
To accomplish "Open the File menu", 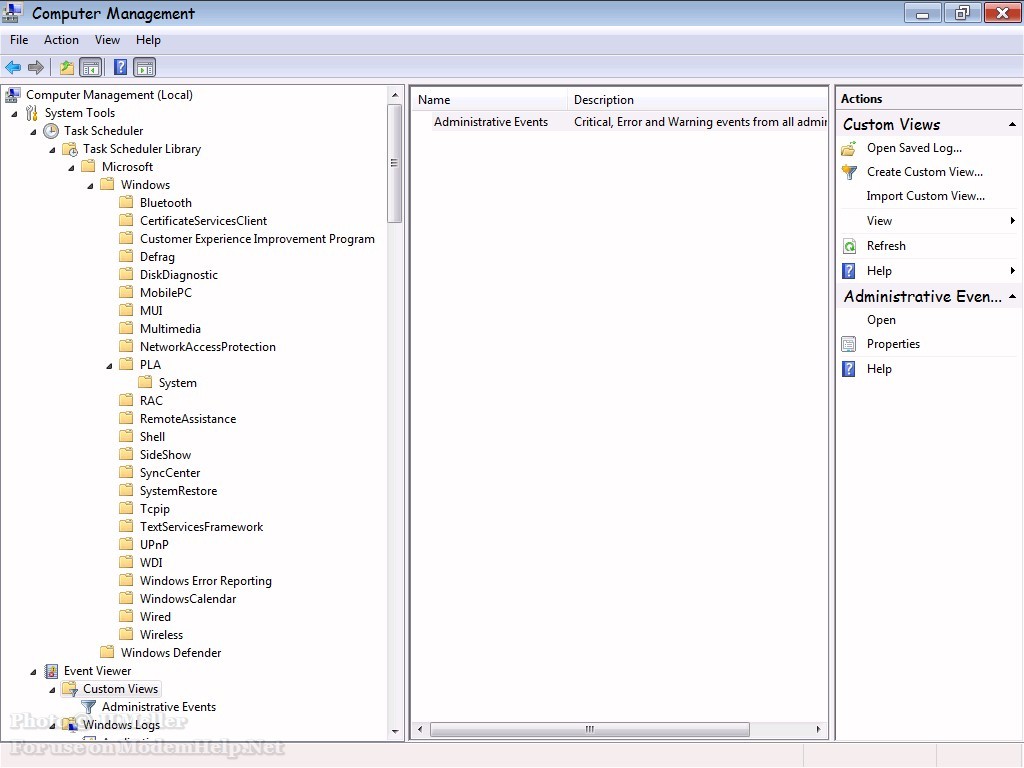I will tap(19, 40).
